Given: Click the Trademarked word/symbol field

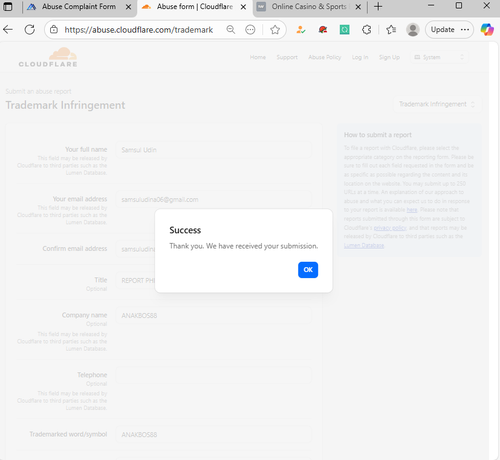Looking at the screenshot, I should click(214, 435).
